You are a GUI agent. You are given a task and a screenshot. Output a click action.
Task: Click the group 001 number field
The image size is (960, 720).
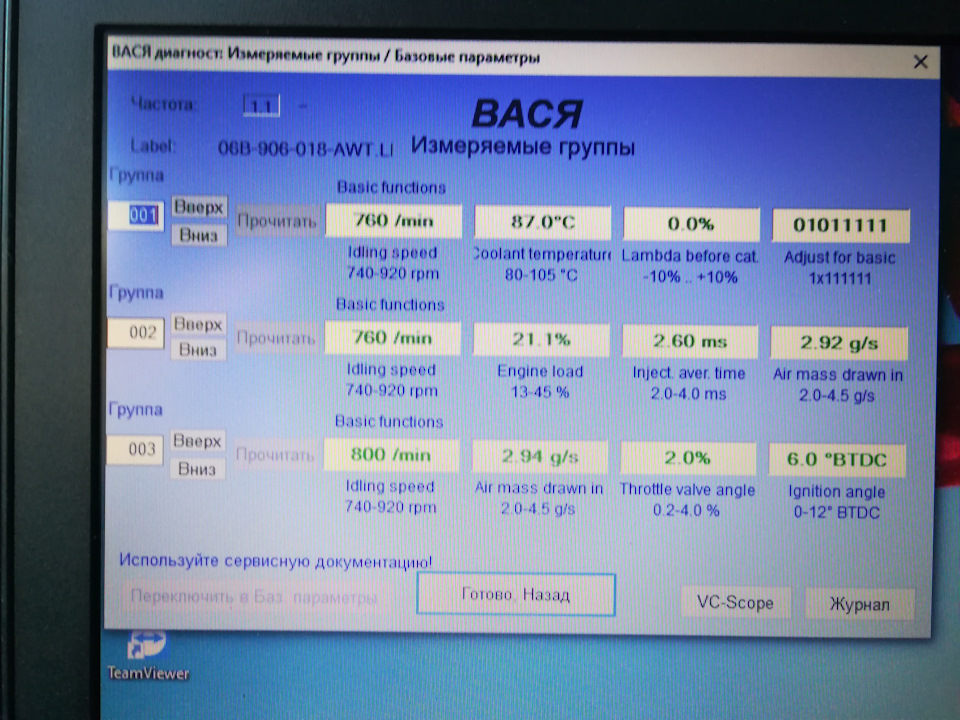pyautogui.click(x=136, y=216)
